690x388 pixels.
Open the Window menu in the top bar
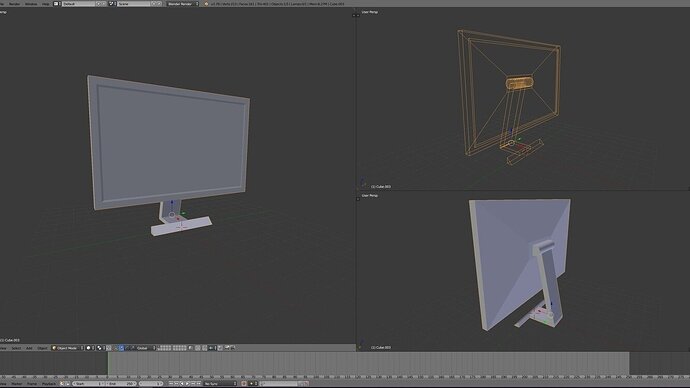click(31, 4)
